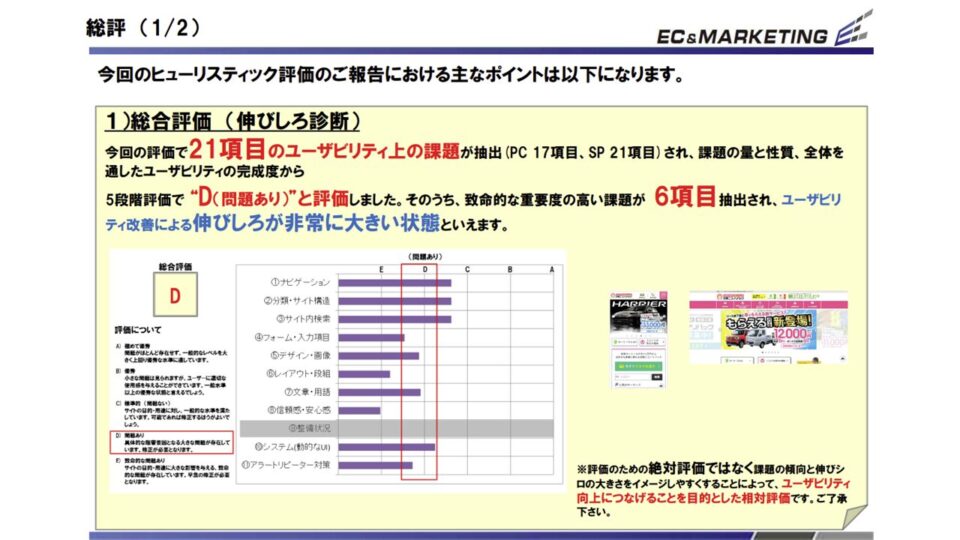Click the note text 絶対評価ではなく
The image size is (960, 540).
pyautogui.click(x=700, y=468)
